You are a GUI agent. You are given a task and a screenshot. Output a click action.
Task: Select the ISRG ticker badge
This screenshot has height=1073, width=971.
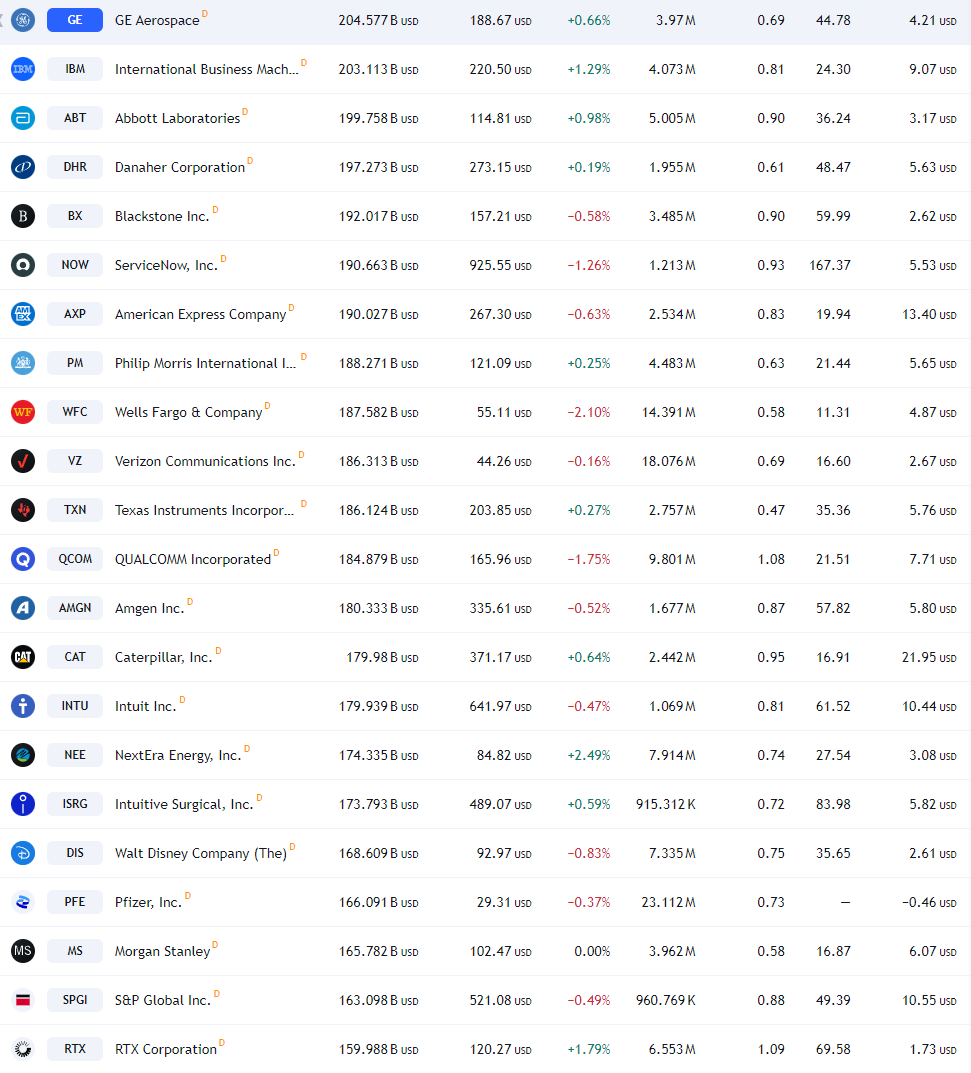(75, 804)
